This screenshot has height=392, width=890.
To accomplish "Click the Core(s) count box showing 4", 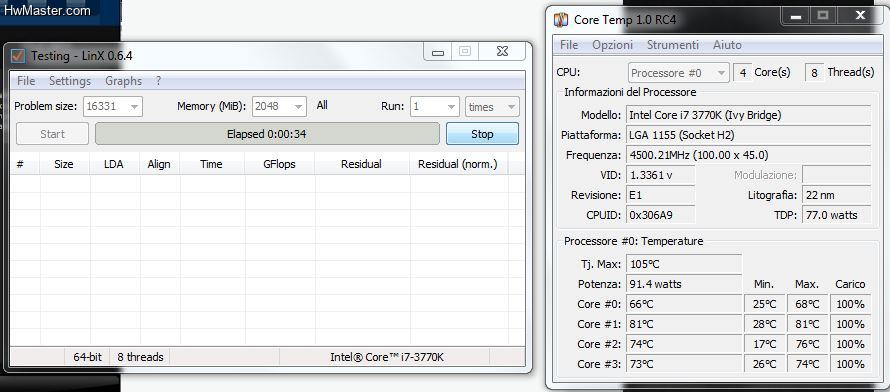I will 742,73.
